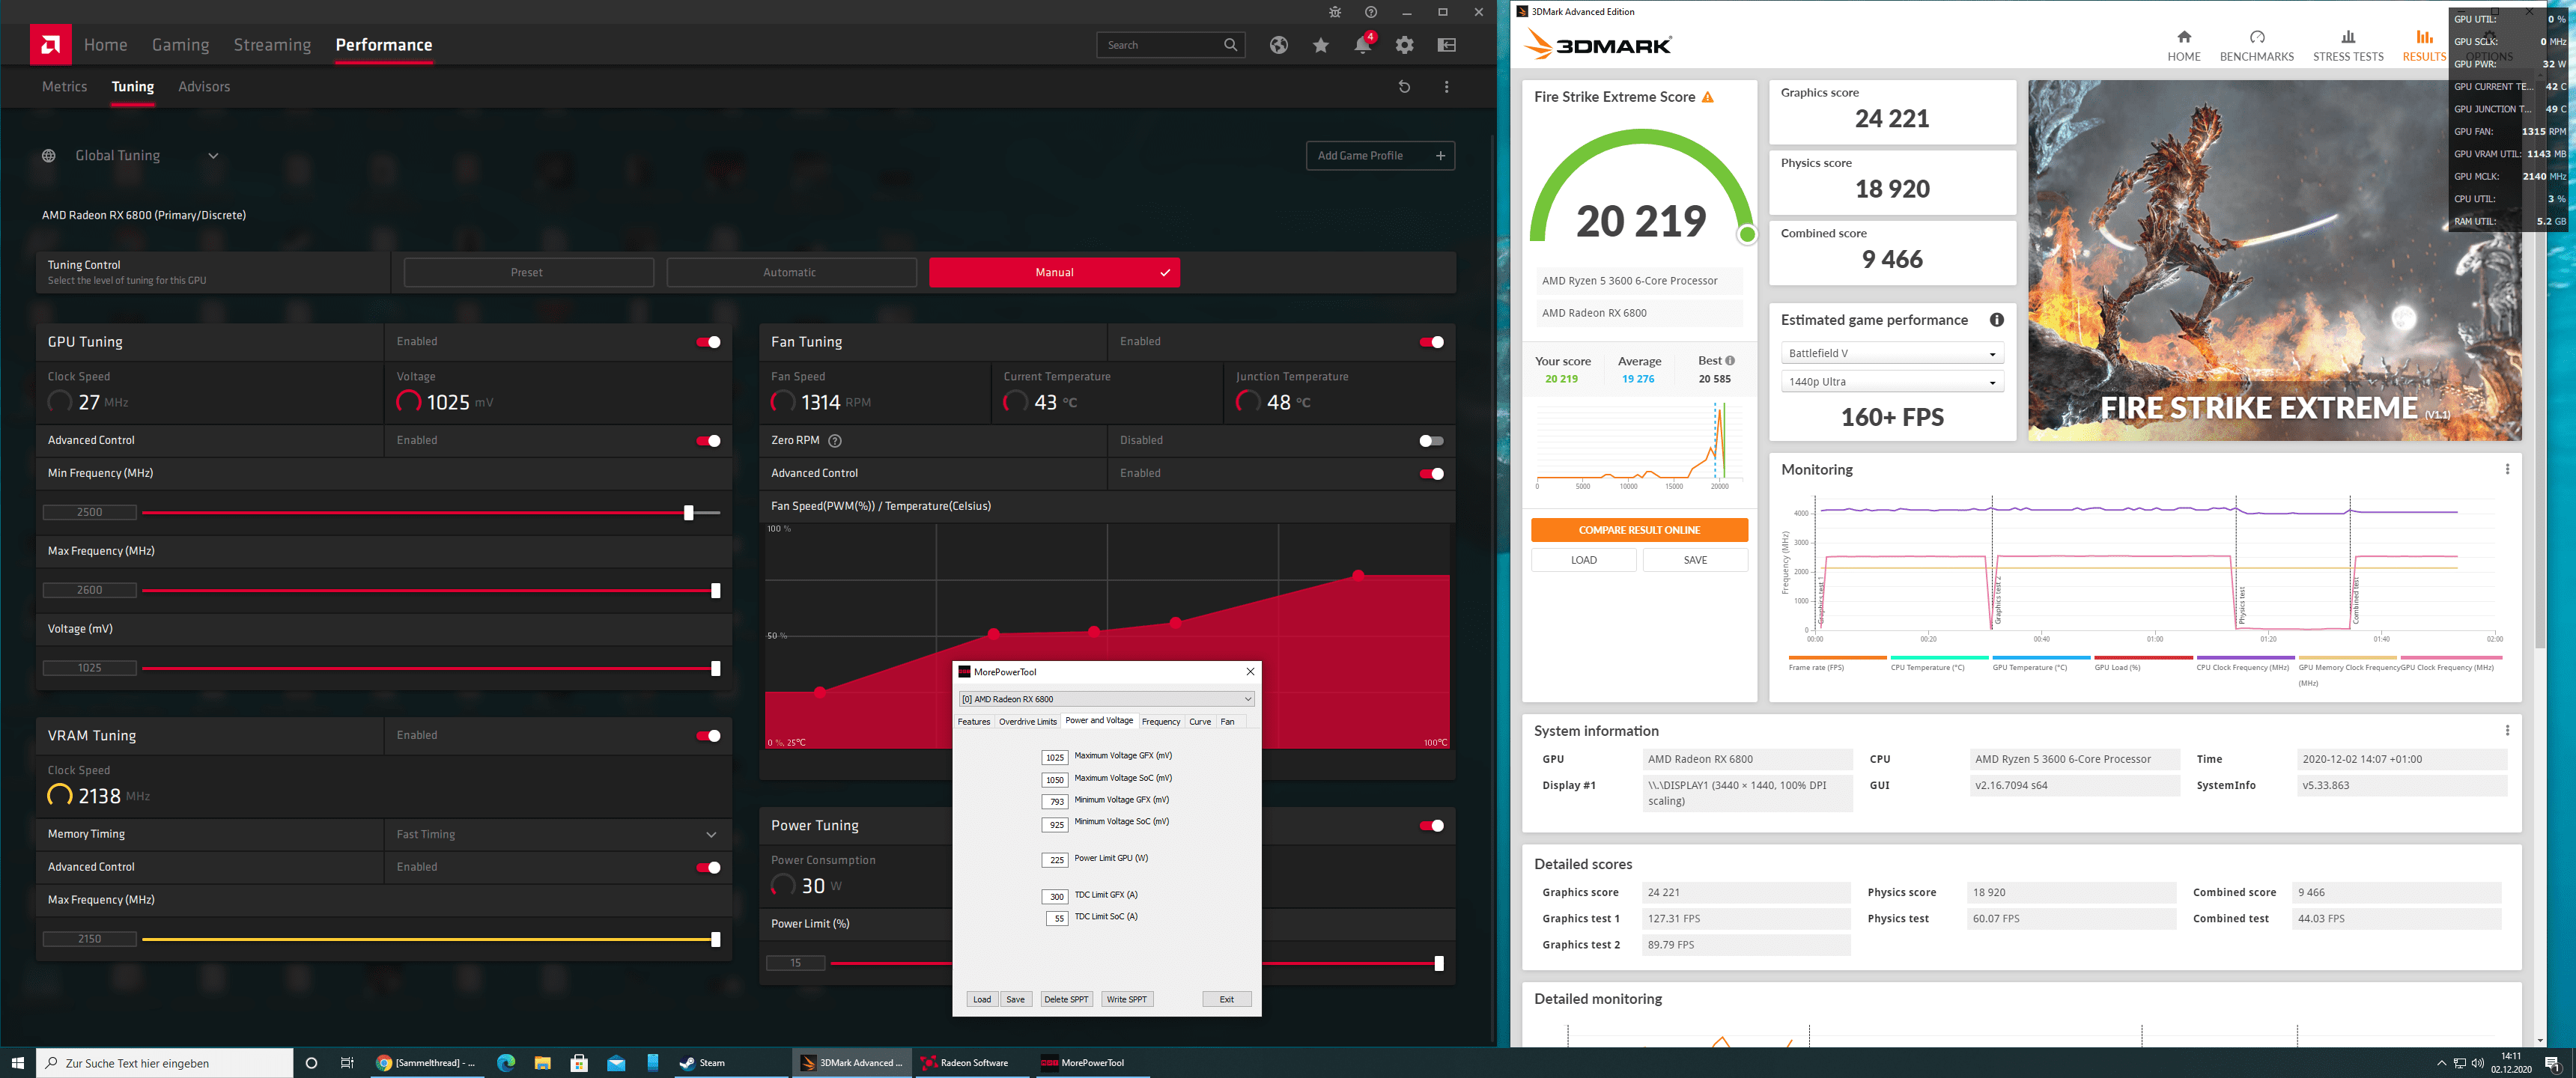Click COMPARE RESULT ONLINE button

coord(1639,530)
